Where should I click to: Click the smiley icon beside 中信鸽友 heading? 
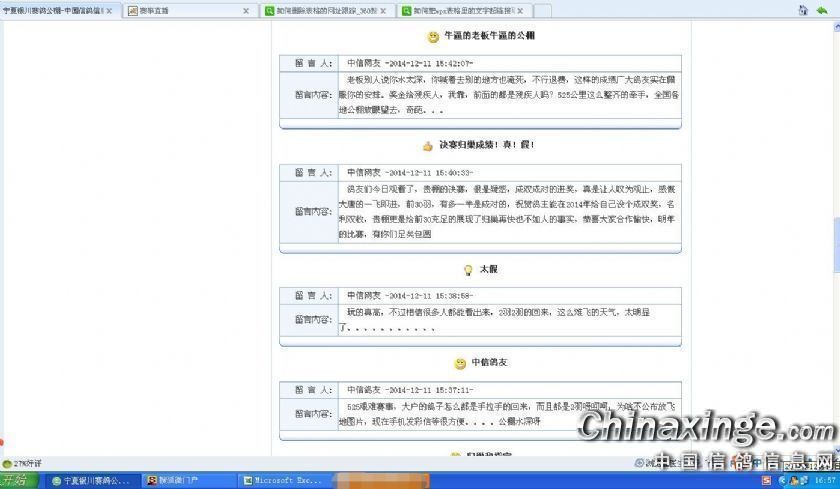(459, 363)
